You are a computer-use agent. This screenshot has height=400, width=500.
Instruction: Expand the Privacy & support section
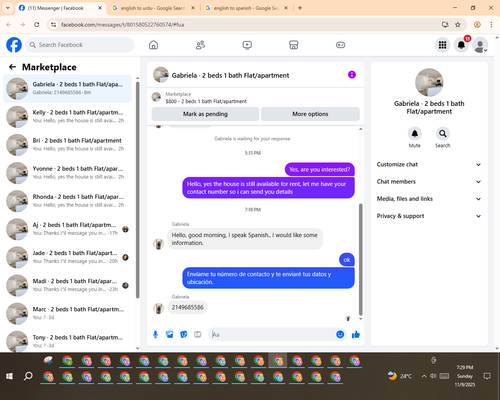point(429,216)
